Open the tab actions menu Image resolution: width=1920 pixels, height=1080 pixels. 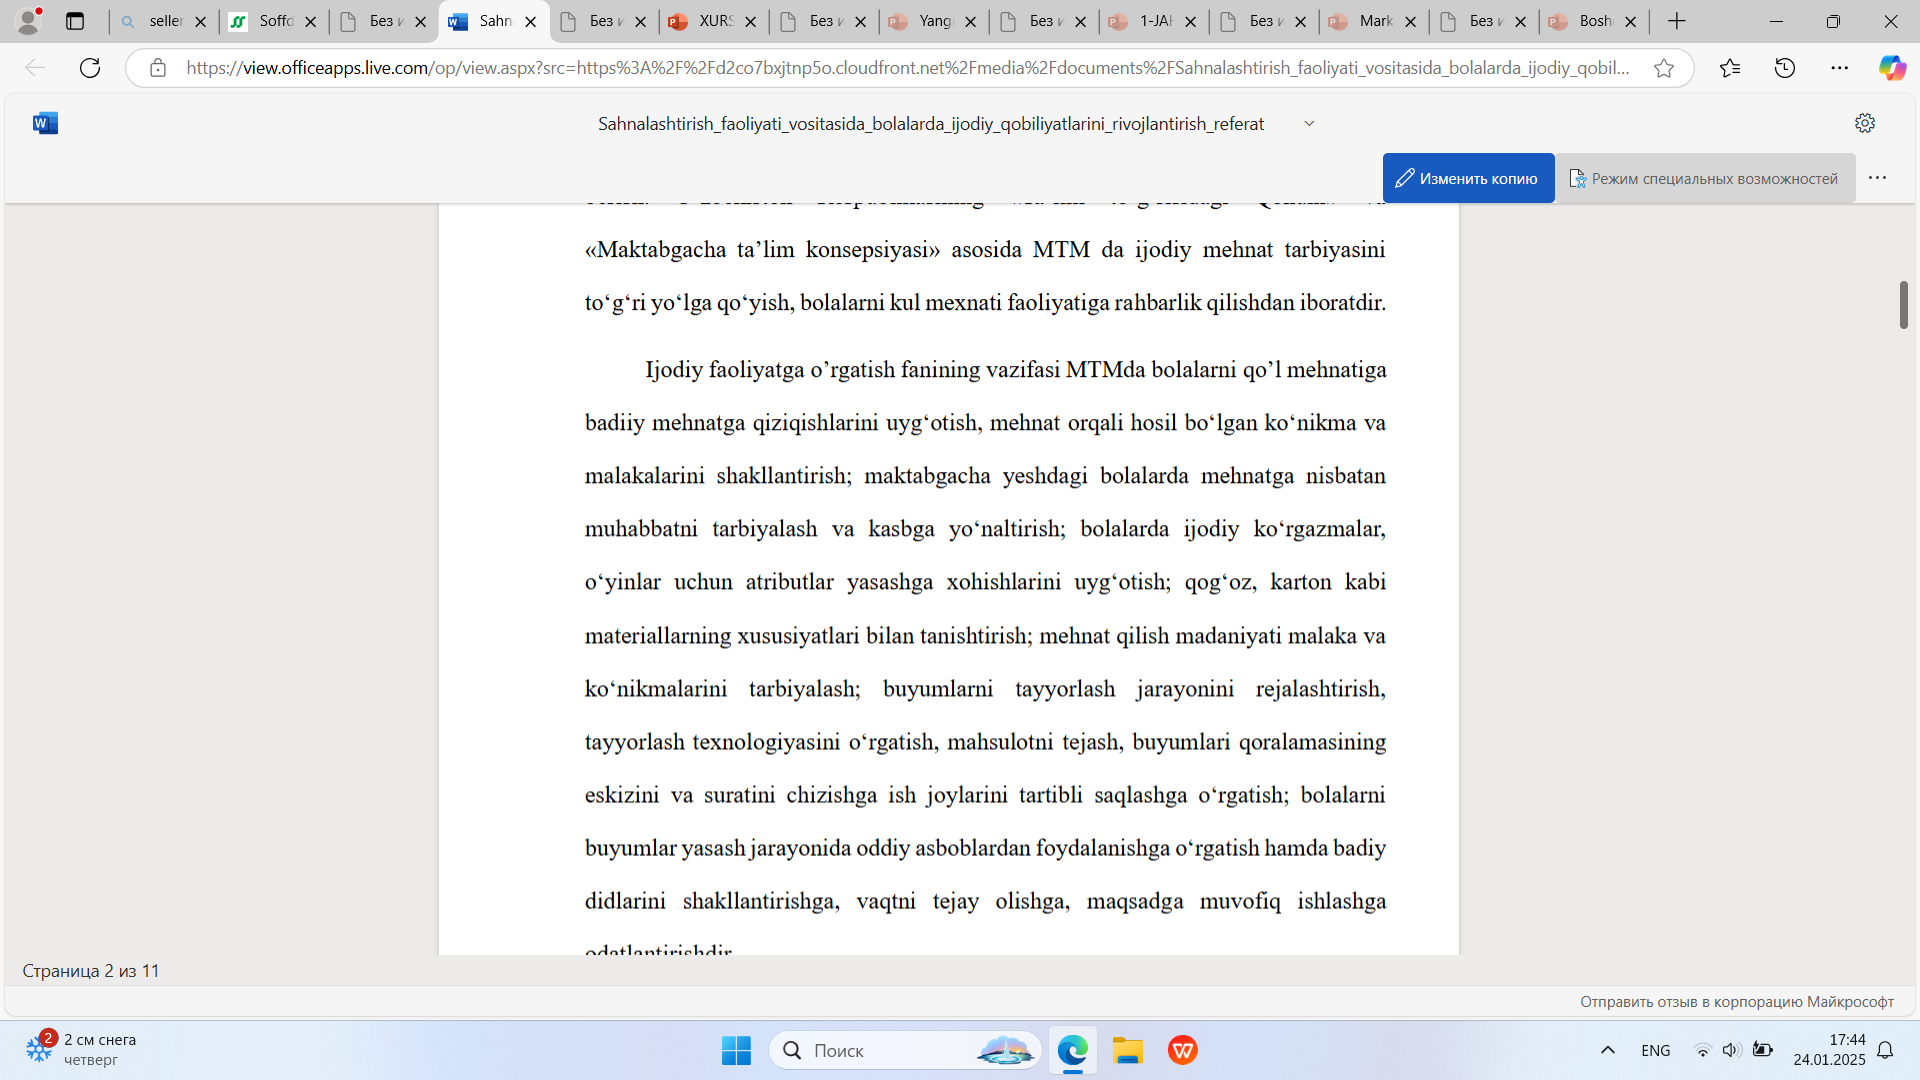[x=75, y=21]
